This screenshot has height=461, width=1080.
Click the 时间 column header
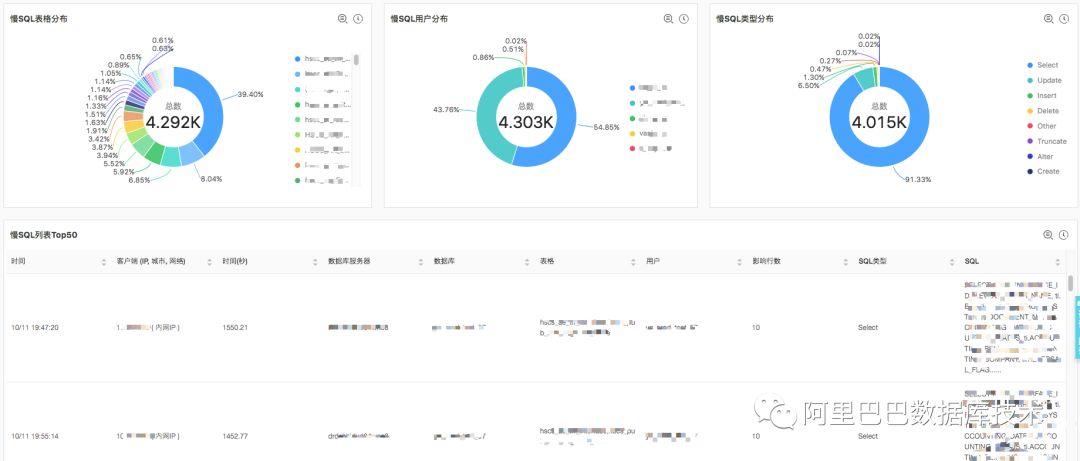[18, 262]
